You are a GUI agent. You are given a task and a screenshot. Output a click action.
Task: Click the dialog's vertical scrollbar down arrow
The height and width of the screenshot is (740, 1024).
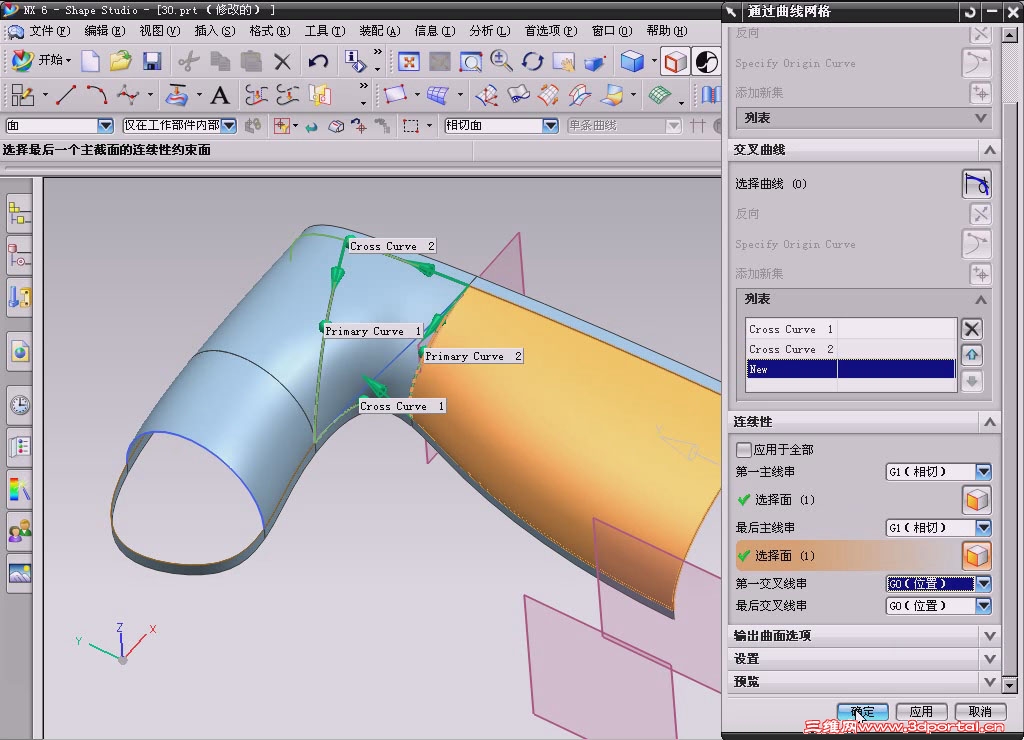pyautogui.click(x=1010, y=685)
